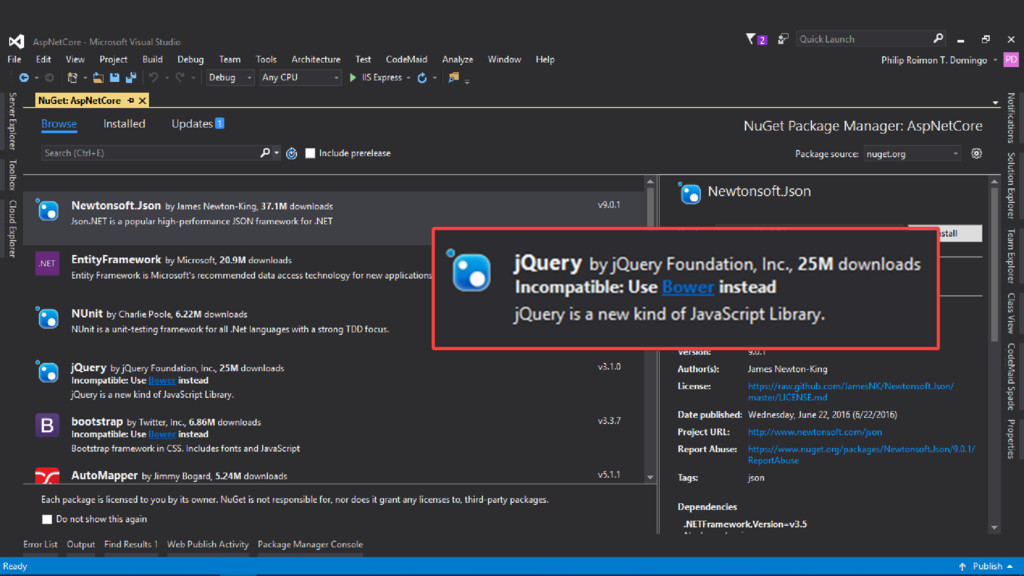
Task: Click the Open File folder icon
Action: pos(98,78)
